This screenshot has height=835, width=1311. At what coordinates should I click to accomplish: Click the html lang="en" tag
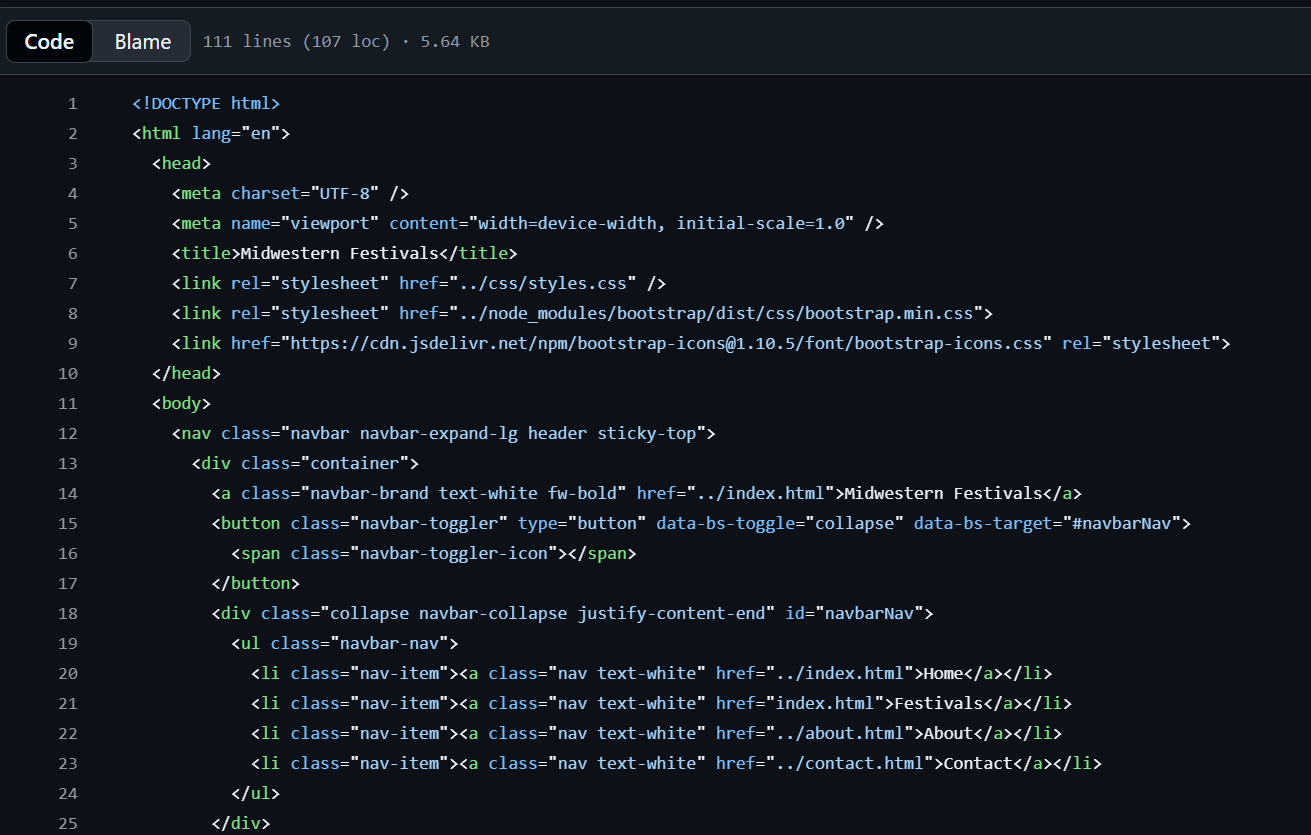(211, 133)
